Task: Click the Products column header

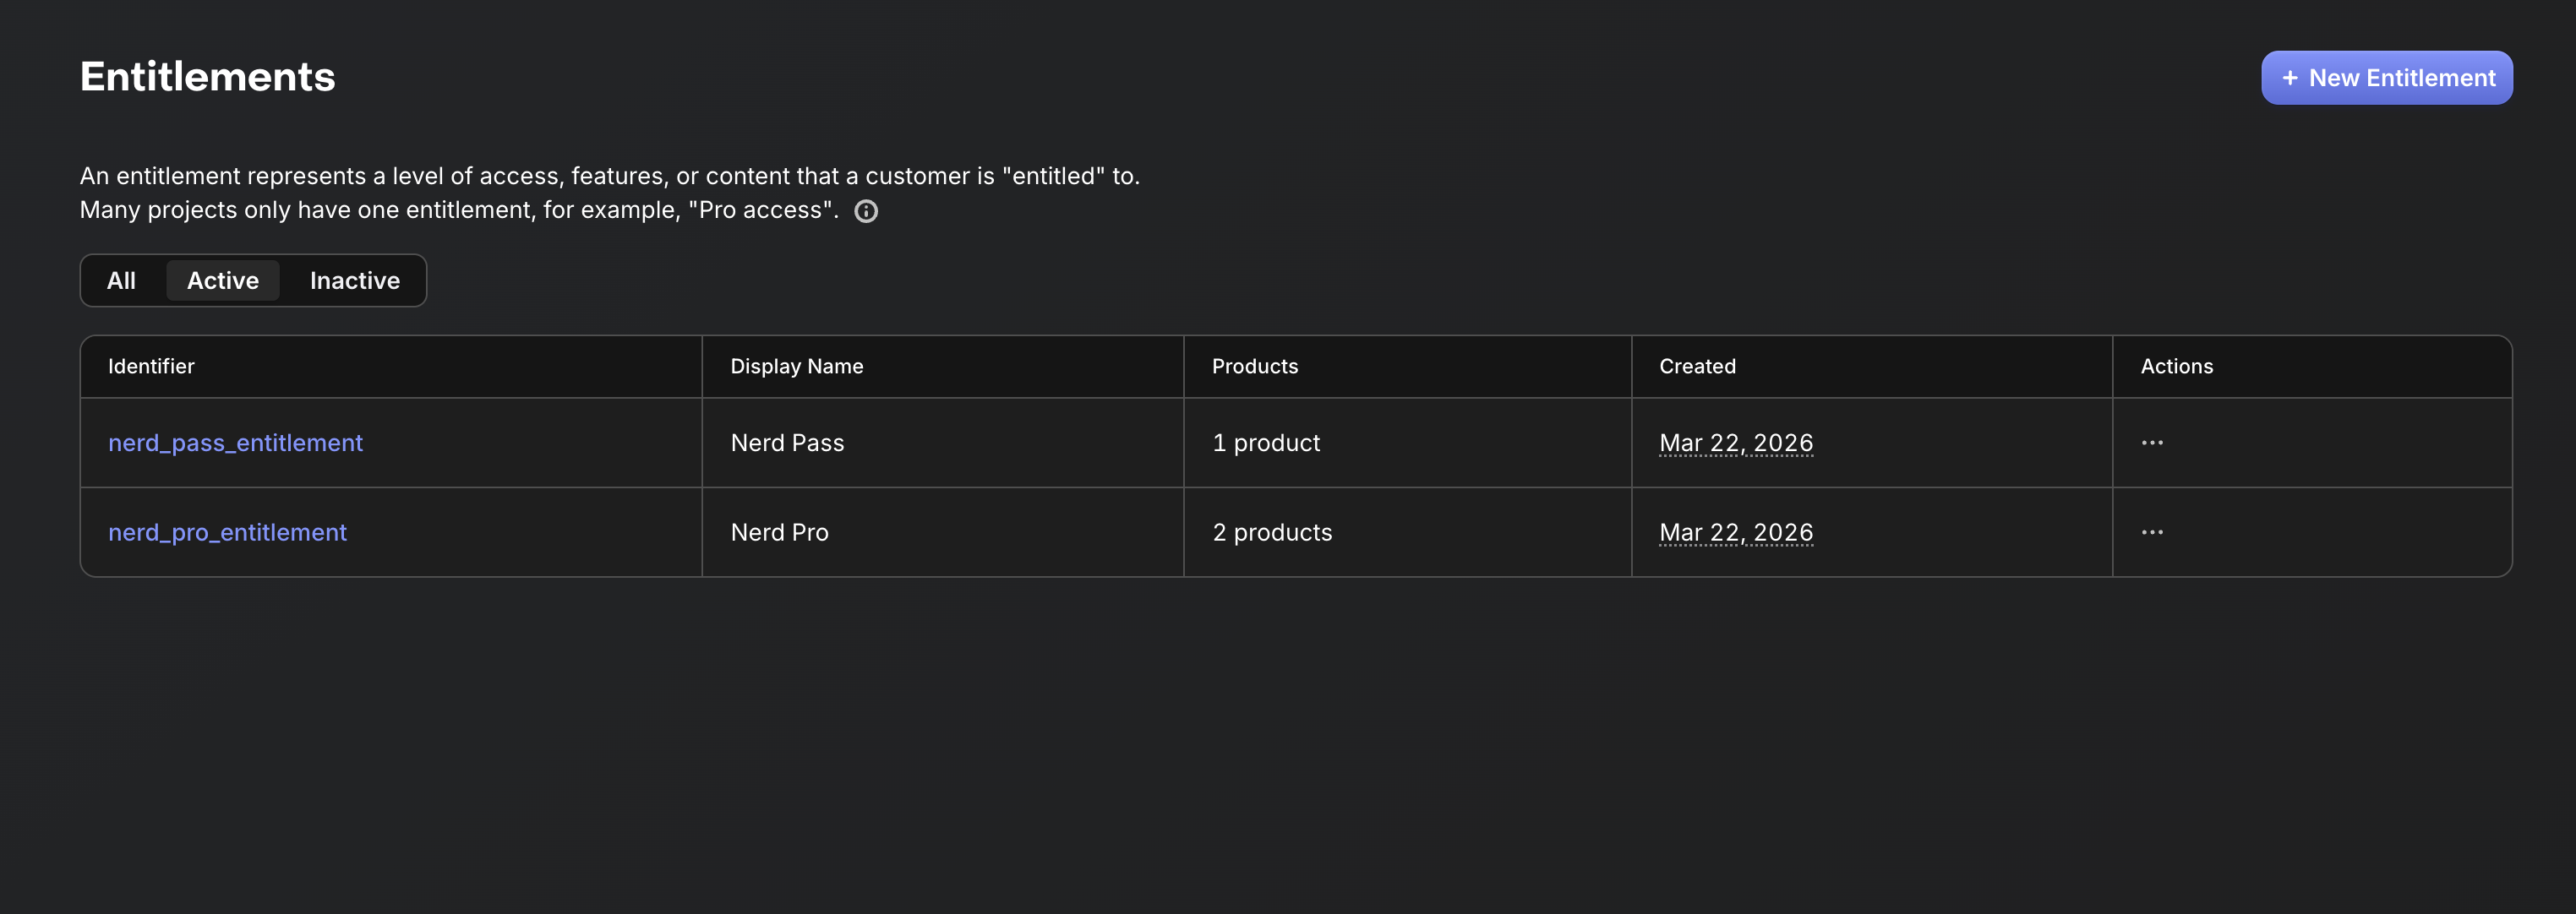Action: point(1254,366)
